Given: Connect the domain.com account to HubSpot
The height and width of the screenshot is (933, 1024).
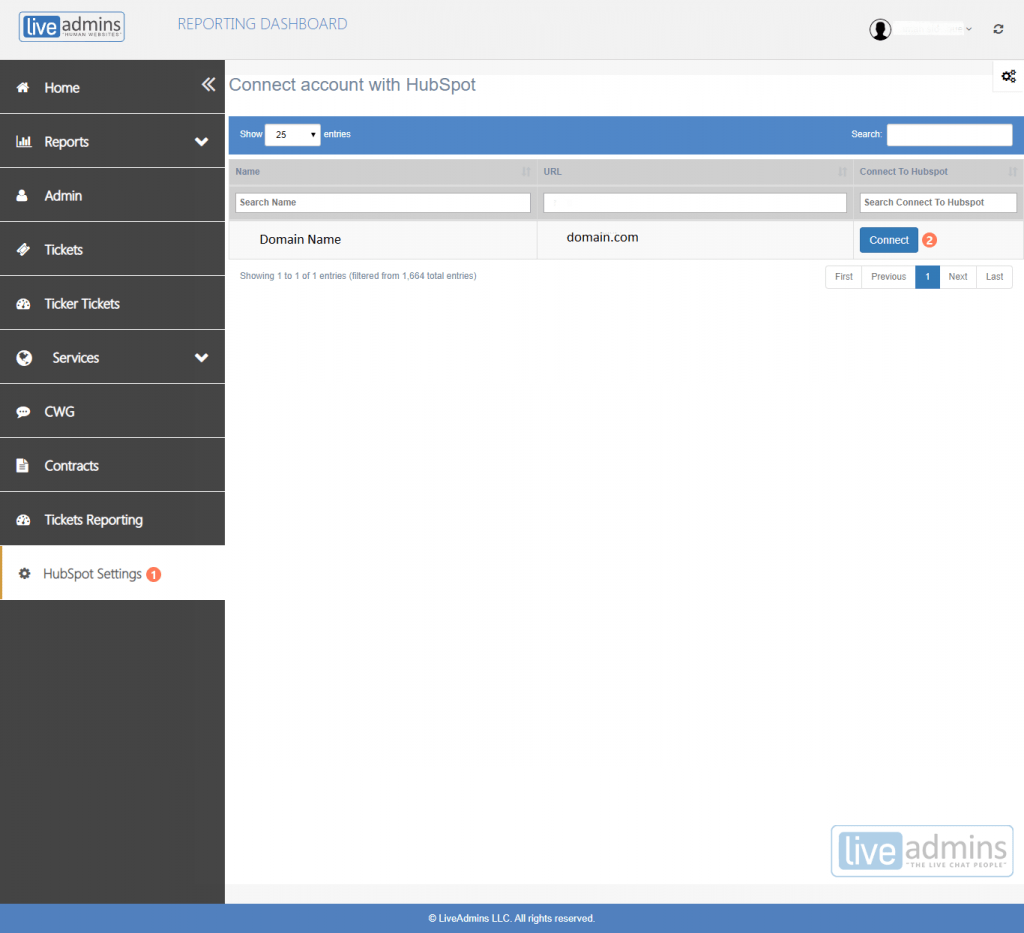Looking at the screenshot, I should click(x=888, y=240).
